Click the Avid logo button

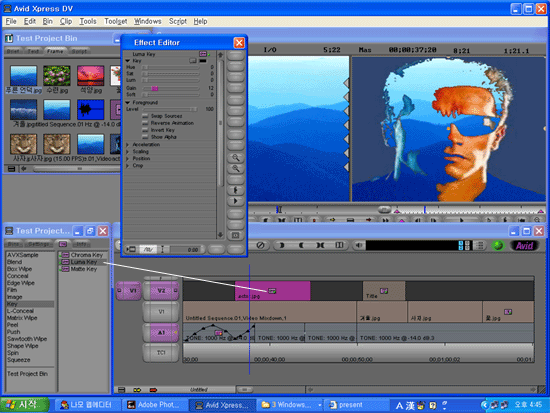pyautogui.click(x=524, y=246)
